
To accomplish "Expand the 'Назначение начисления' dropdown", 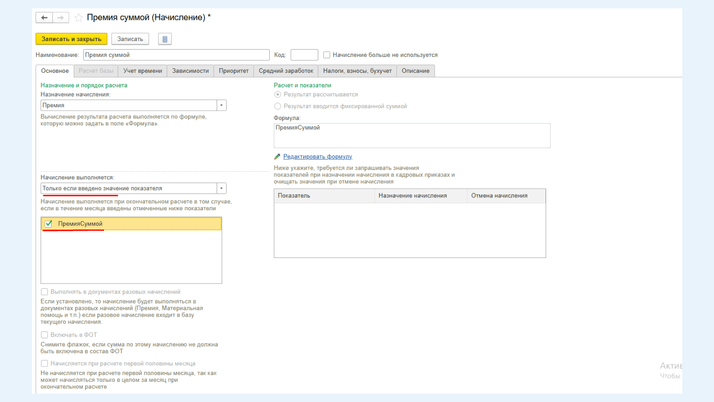I will tap(221, 105).
